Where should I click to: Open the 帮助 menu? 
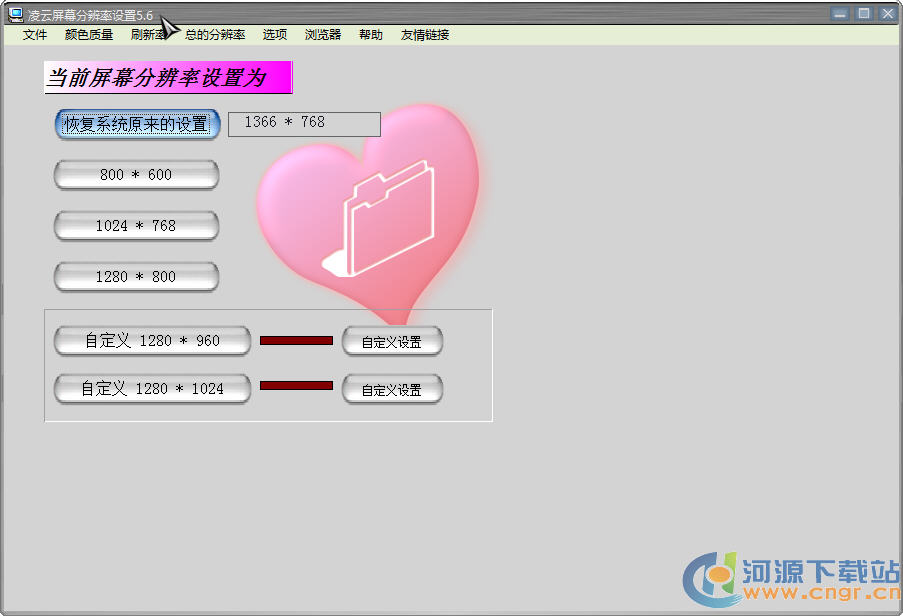pos(371,35)
